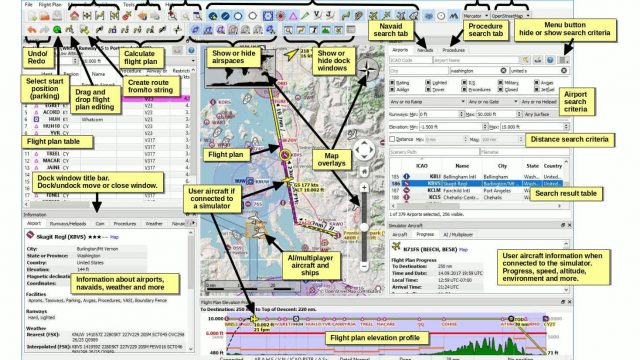Toggle the Military checkbox
The height and width of the screenshot is (360, 640).
[x=500, y=82]
